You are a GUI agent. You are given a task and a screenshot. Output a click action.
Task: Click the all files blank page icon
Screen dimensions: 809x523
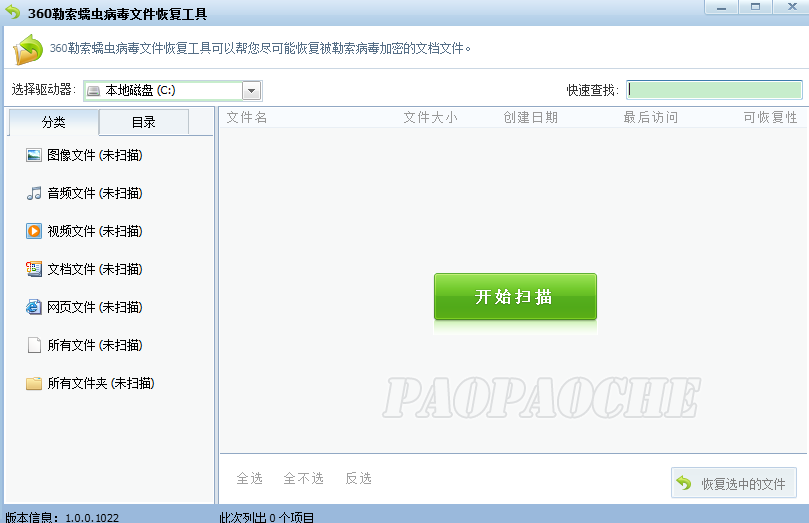pyautogui.click(x=34, y=345)
